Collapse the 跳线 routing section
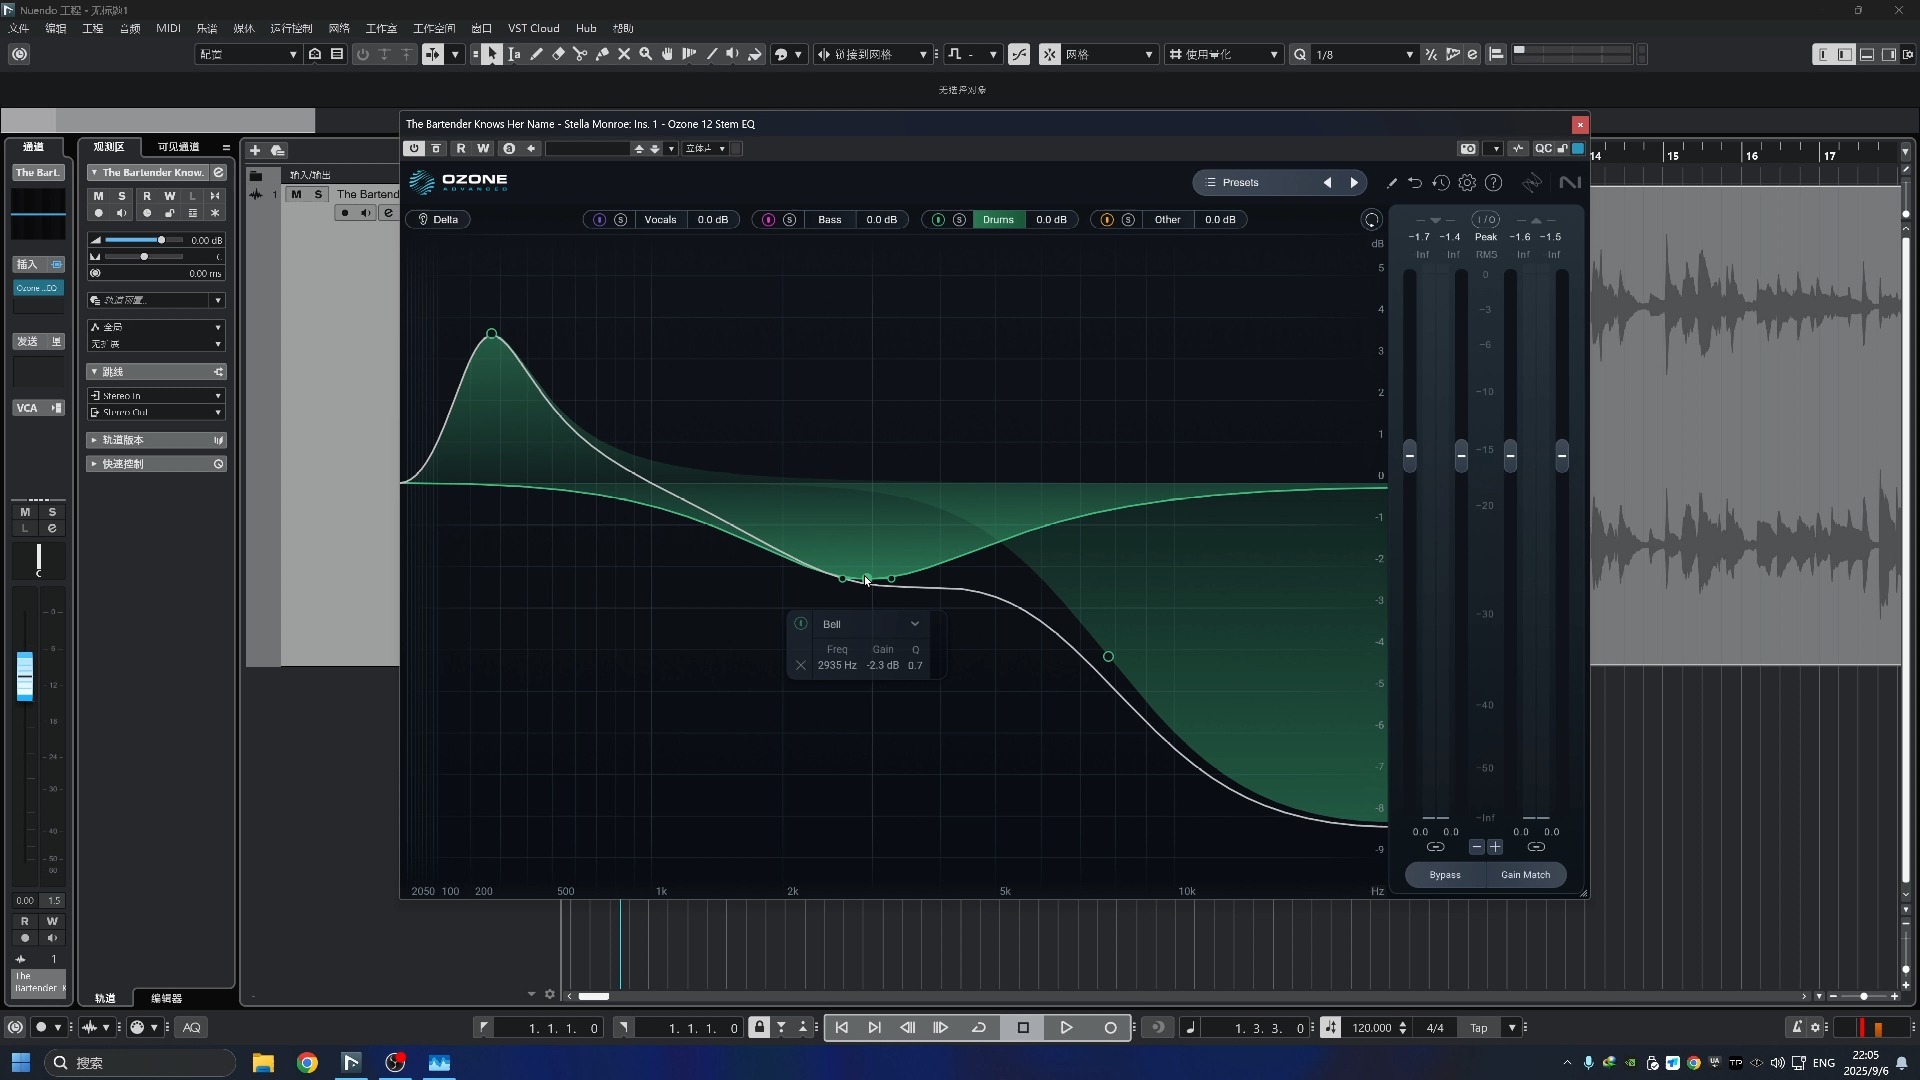Viewport: 1920px width, 1080px height. coord(156,372)
